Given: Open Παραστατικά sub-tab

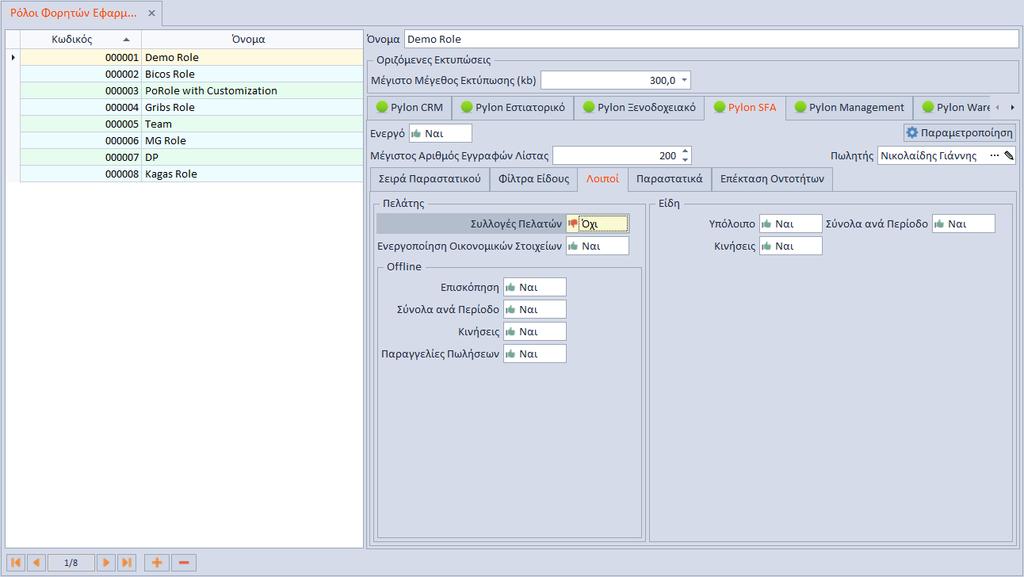Looking at the screenshot, I should click(669, 178).
